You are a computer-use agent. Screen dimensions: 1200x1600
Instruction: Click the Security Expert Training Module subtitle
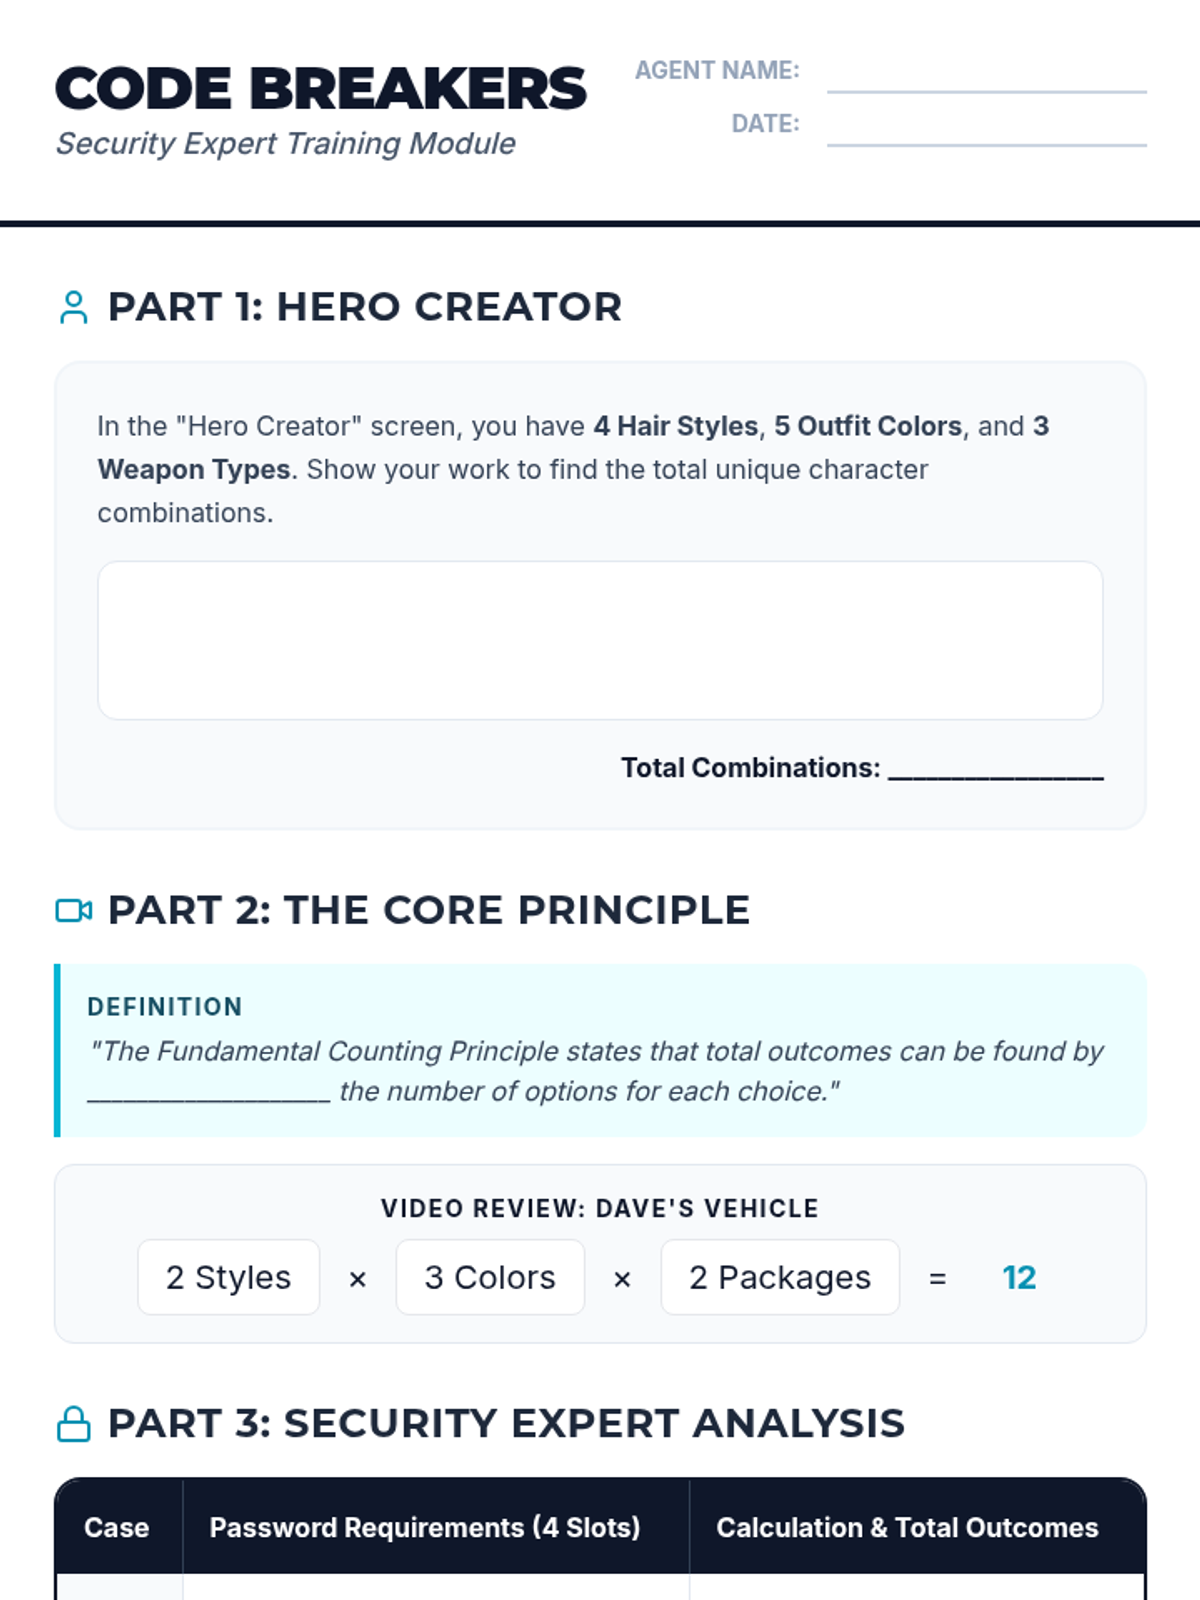[286, 144]
